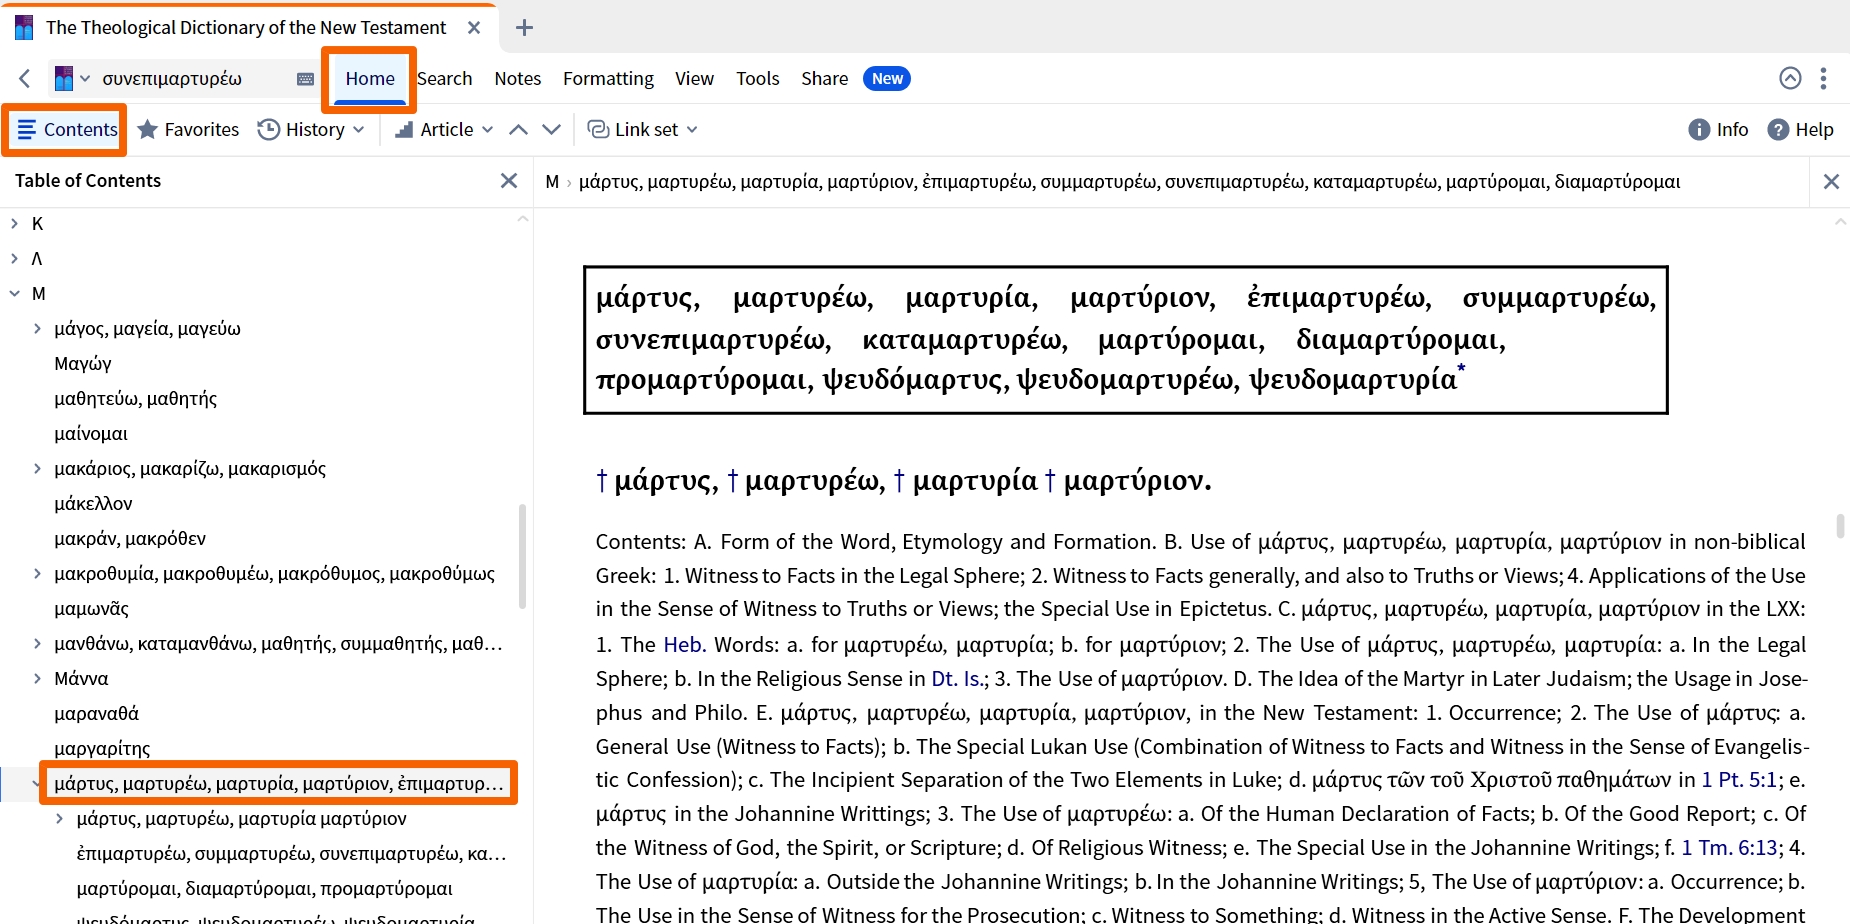Open the Link set dropdown
1850x924 pixels.
(x=642, y=129)
